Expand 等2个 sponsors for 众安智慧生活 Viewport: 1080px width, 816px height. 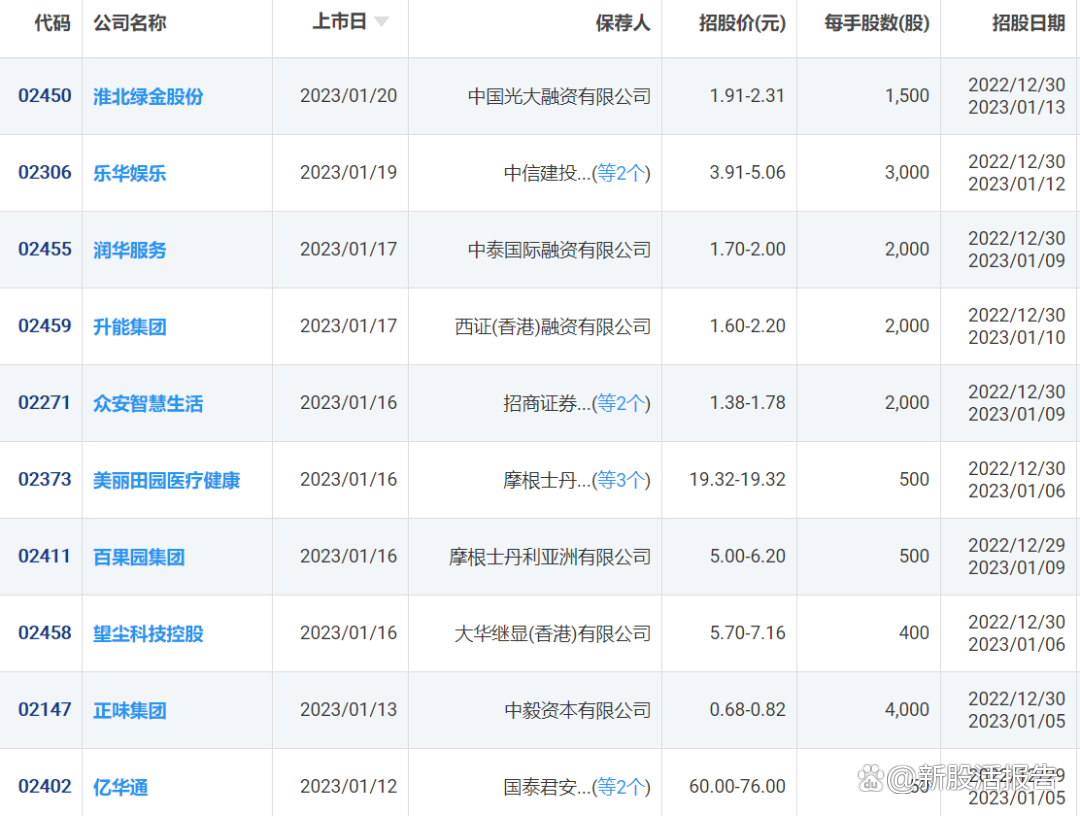(621, 404)
